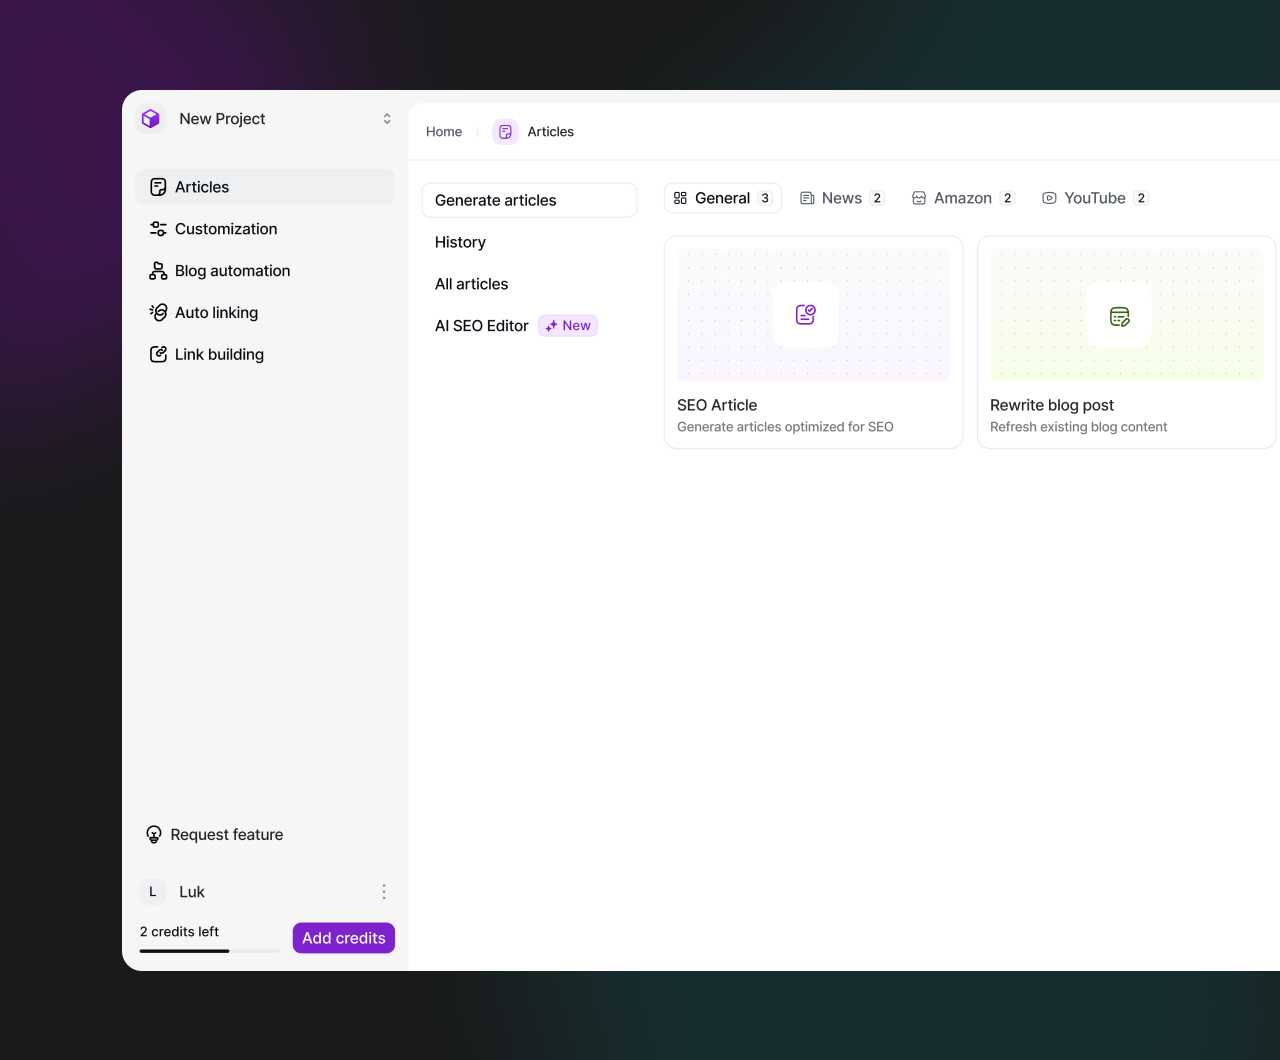1280x1060 pixels.
Task: Click the Amazon tab store icon
Action: point(919,198)
